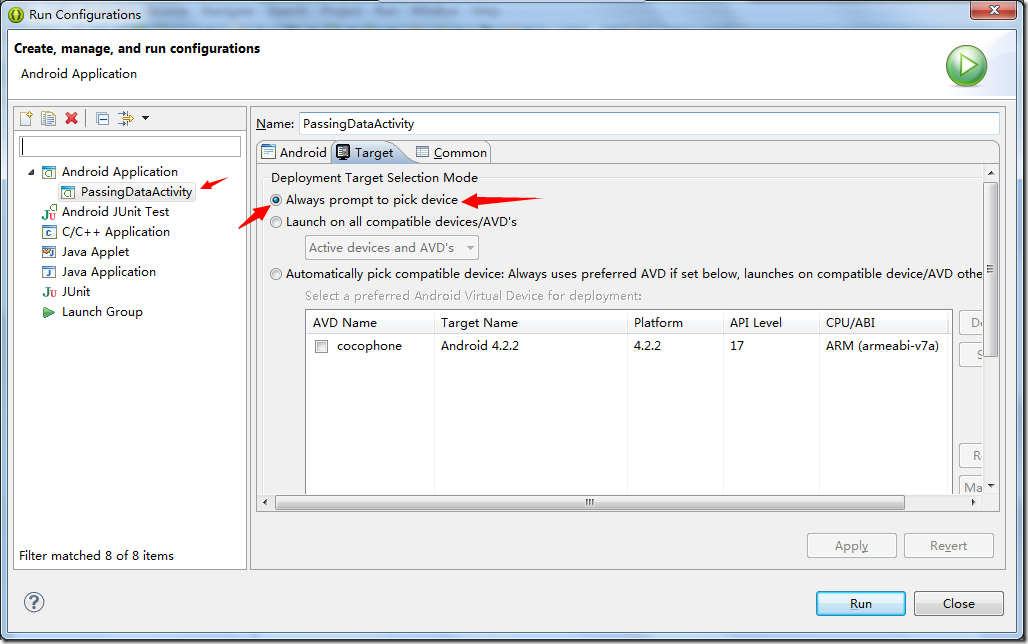Click the Collapse All toolbar icon
1028x644 pixels.
coord(102,119)
